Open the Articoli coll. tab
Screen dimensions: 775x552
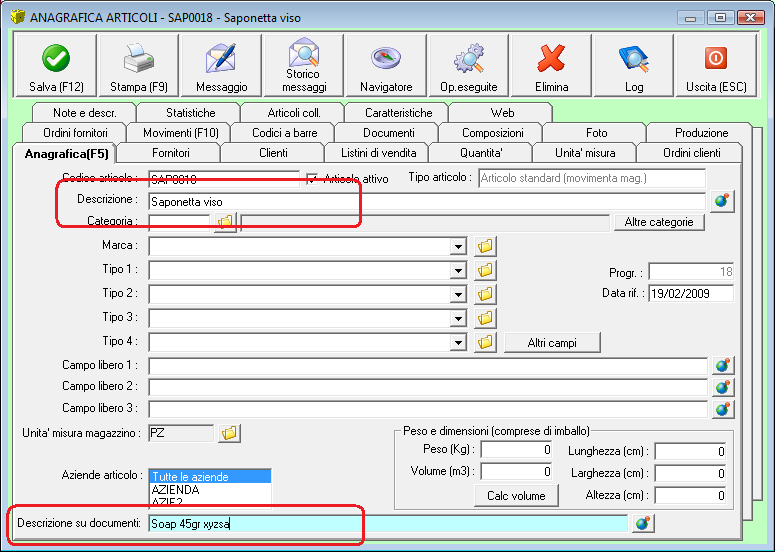click(294, 113)
